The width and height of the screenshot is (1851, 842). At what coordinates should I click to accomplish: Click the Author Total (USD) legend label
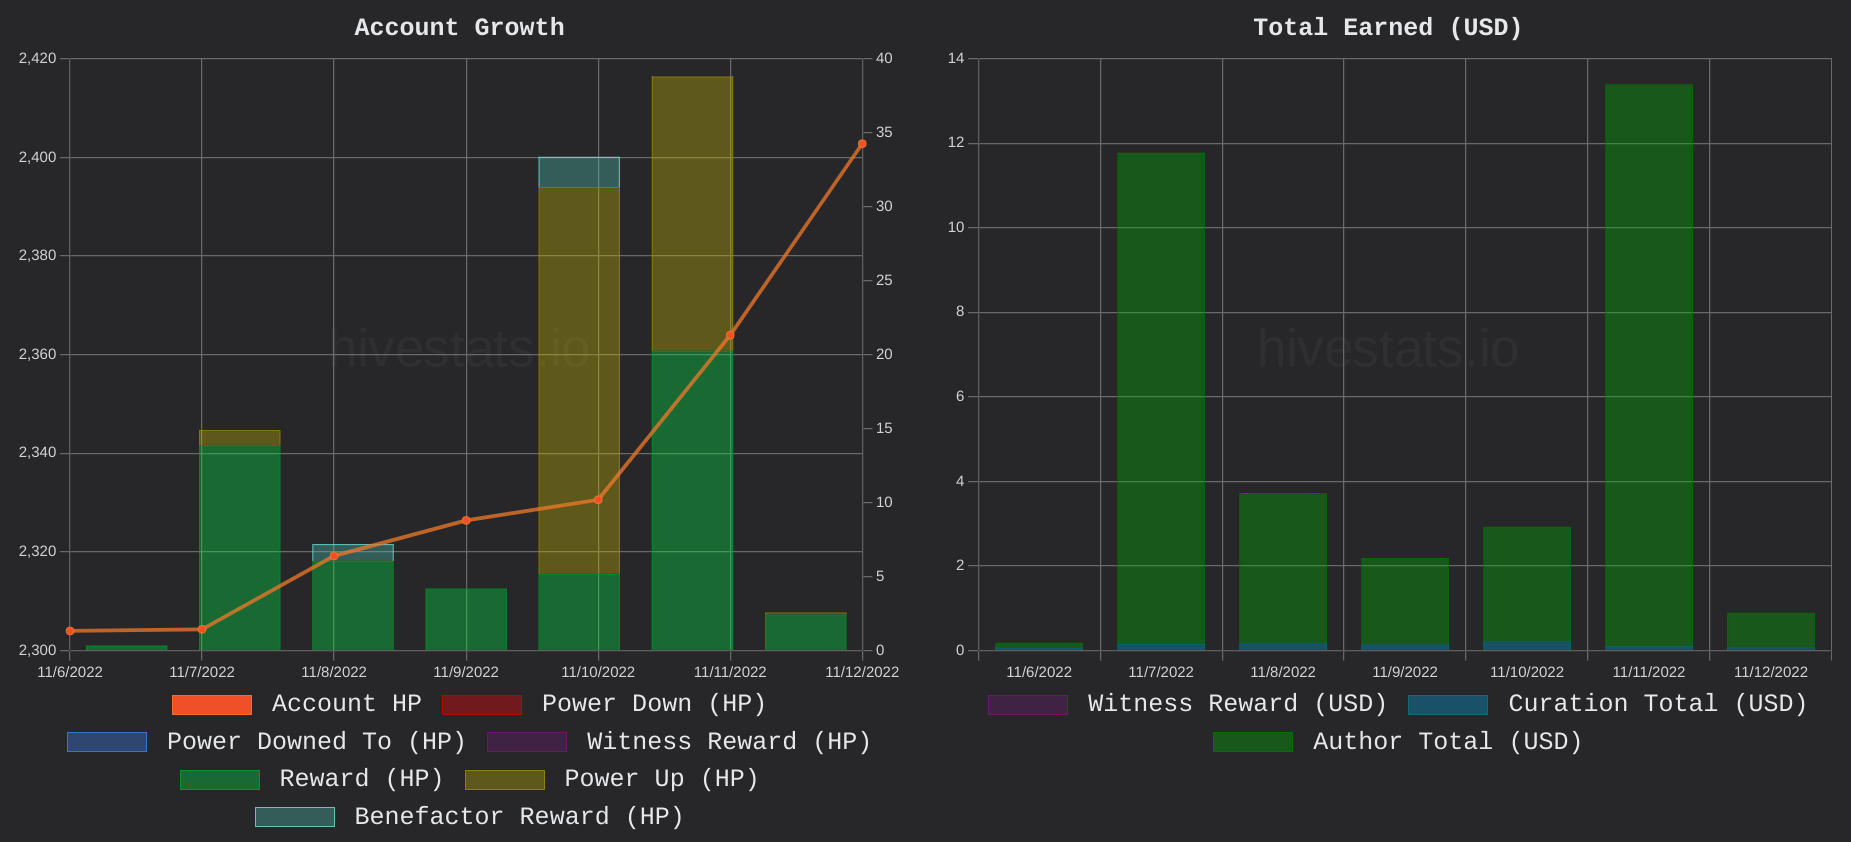pyautogui.click(x=1448, y=742)
